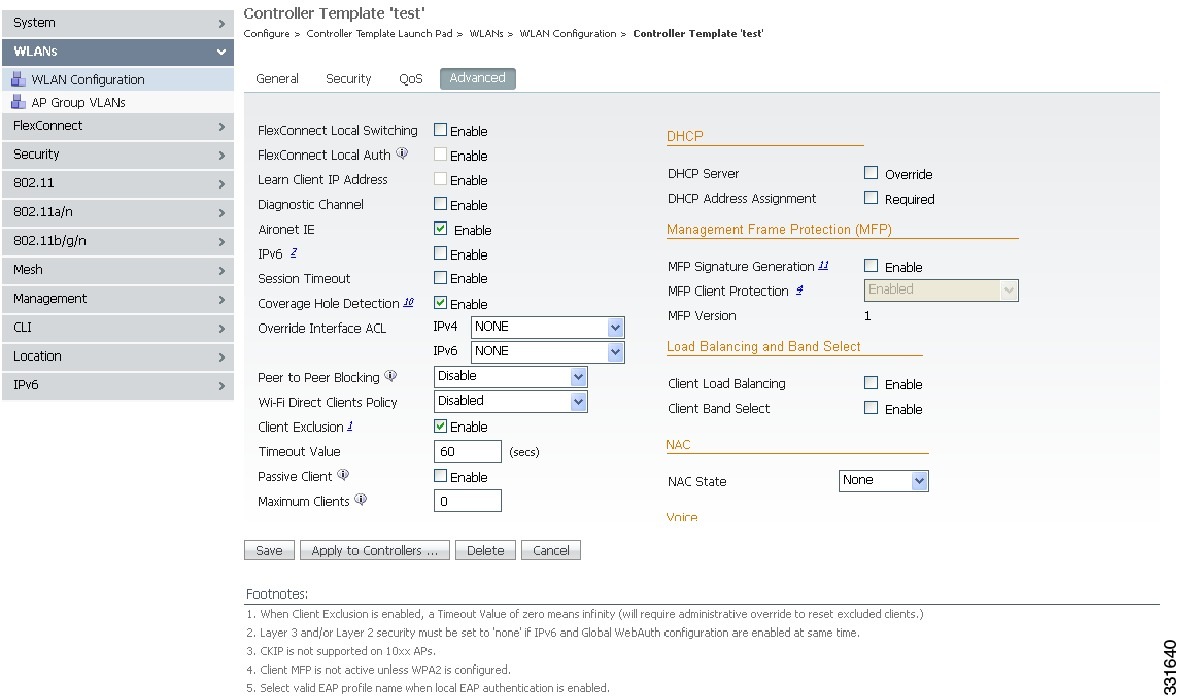Open the NAC State dropdown

click(x=920, y=480)
